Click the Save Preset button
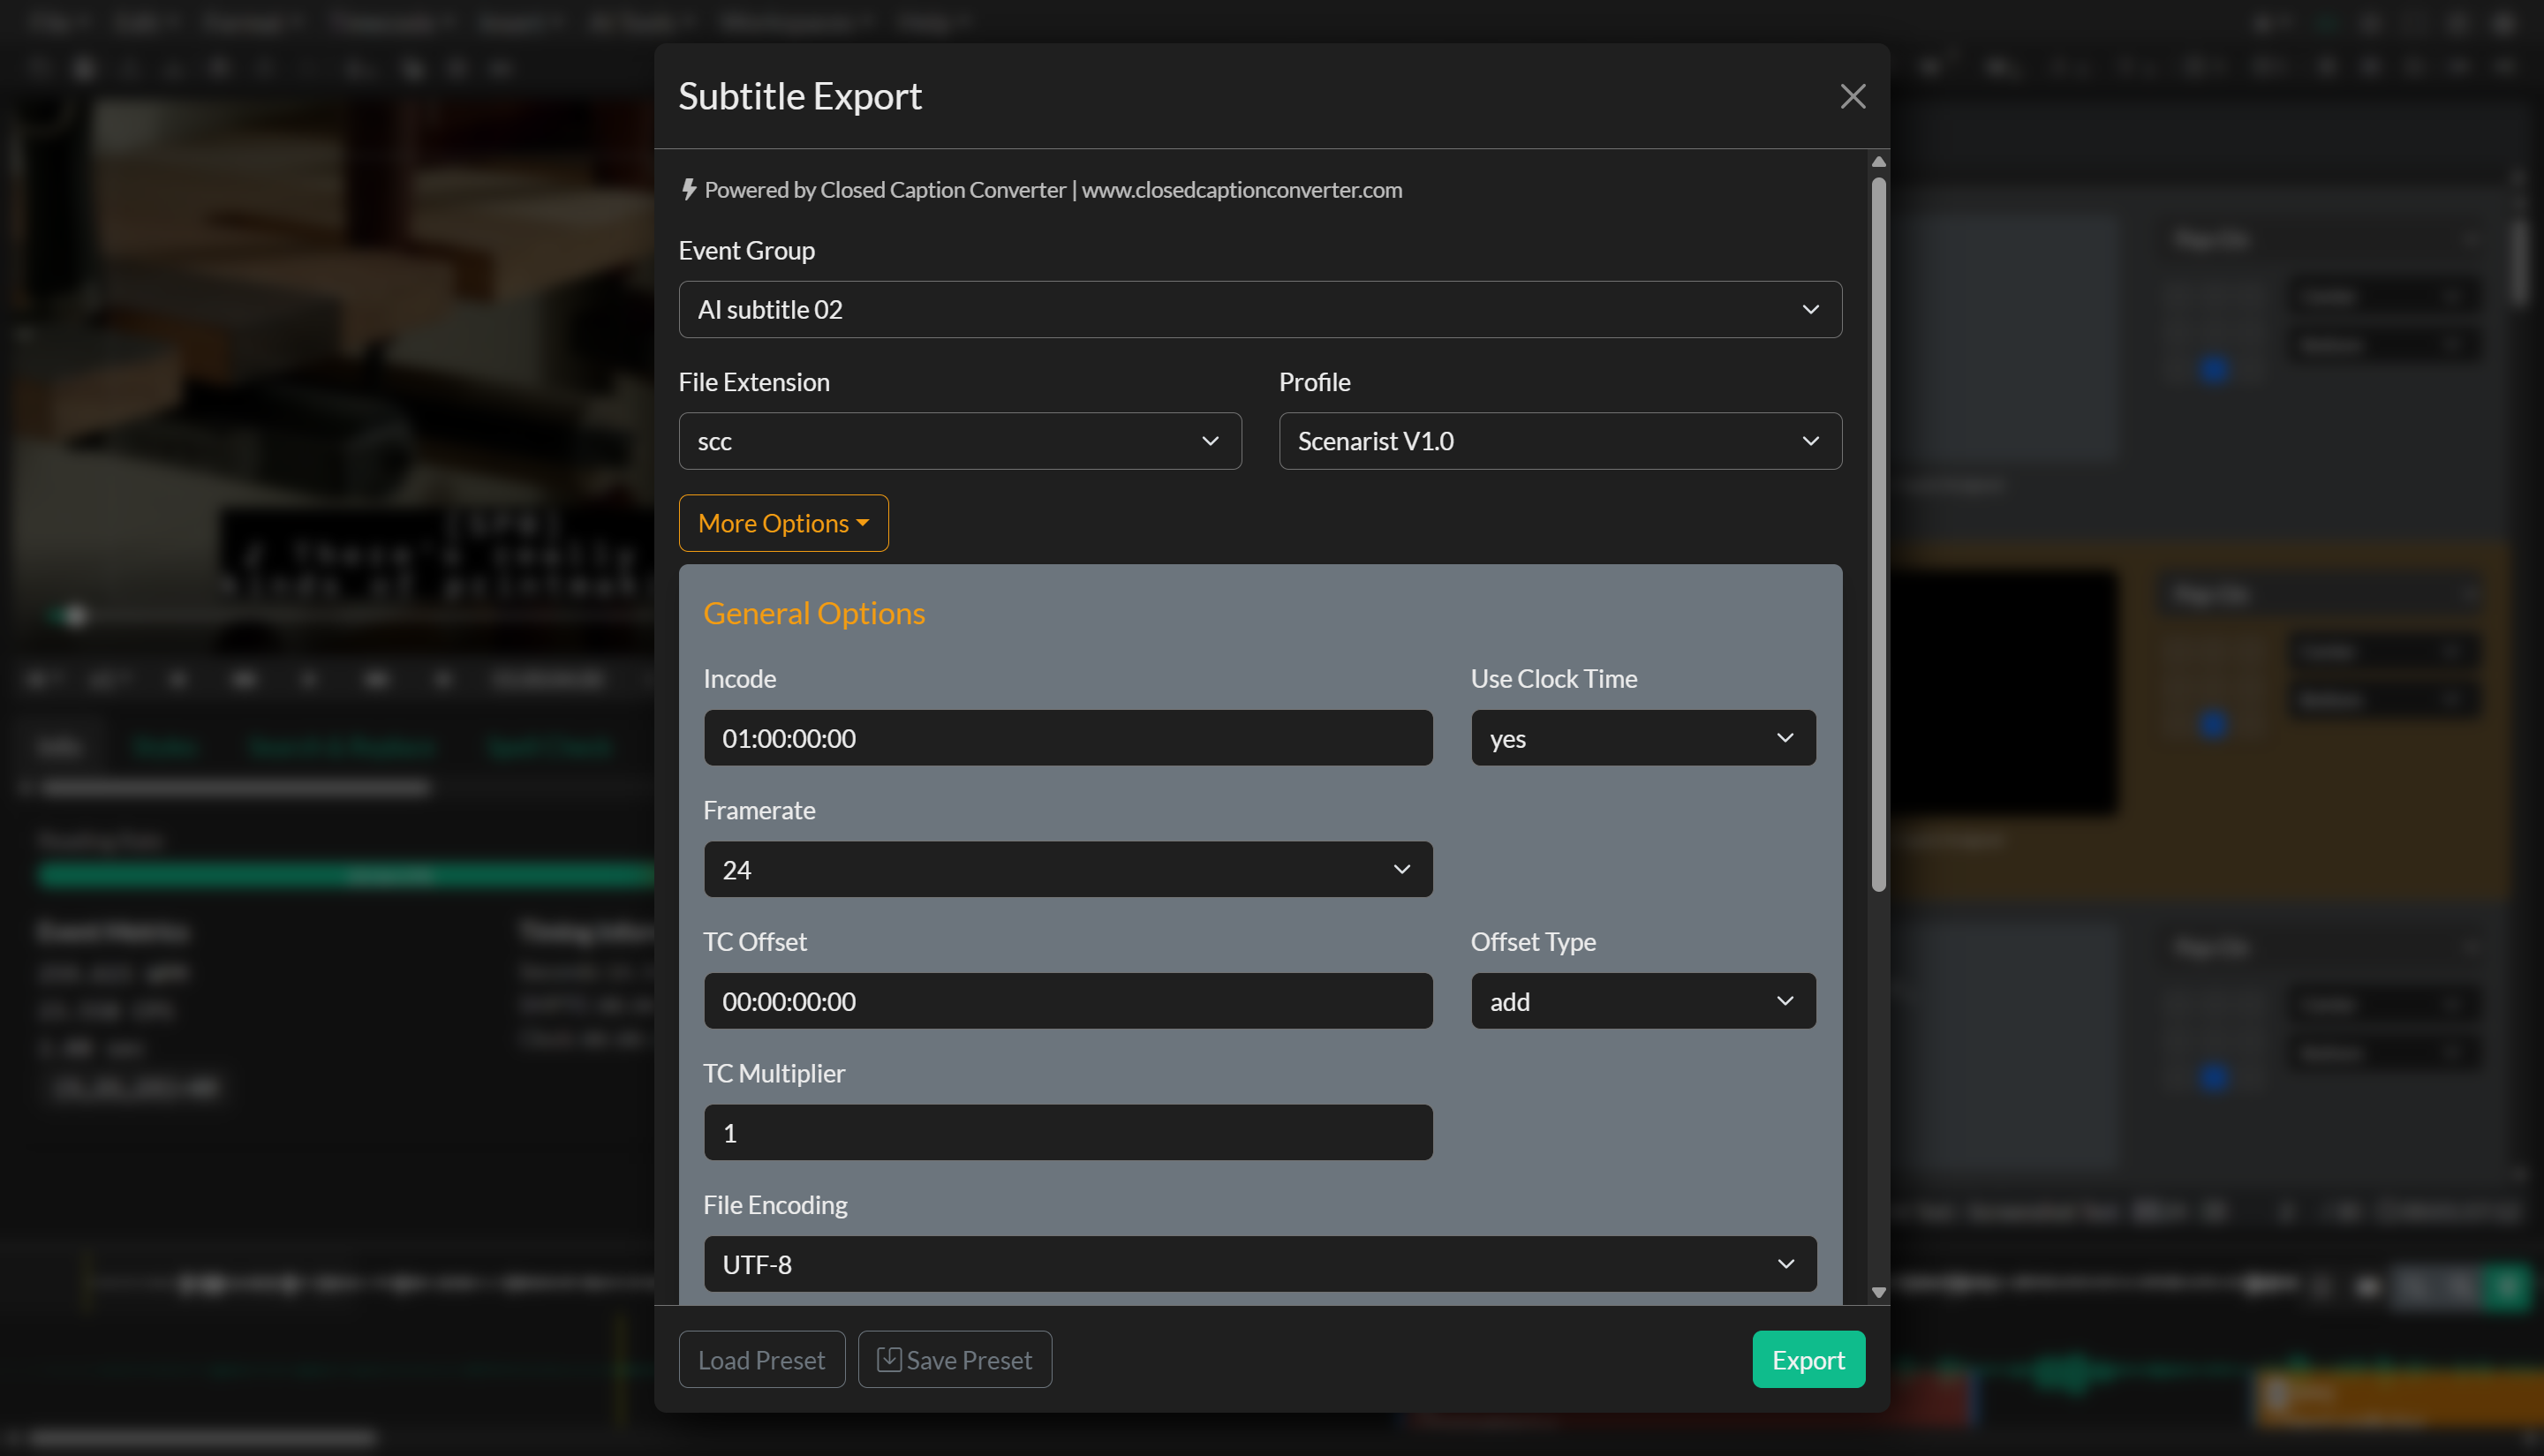The height and width of the screenshot is (1456, 2544). [954, 1359]
